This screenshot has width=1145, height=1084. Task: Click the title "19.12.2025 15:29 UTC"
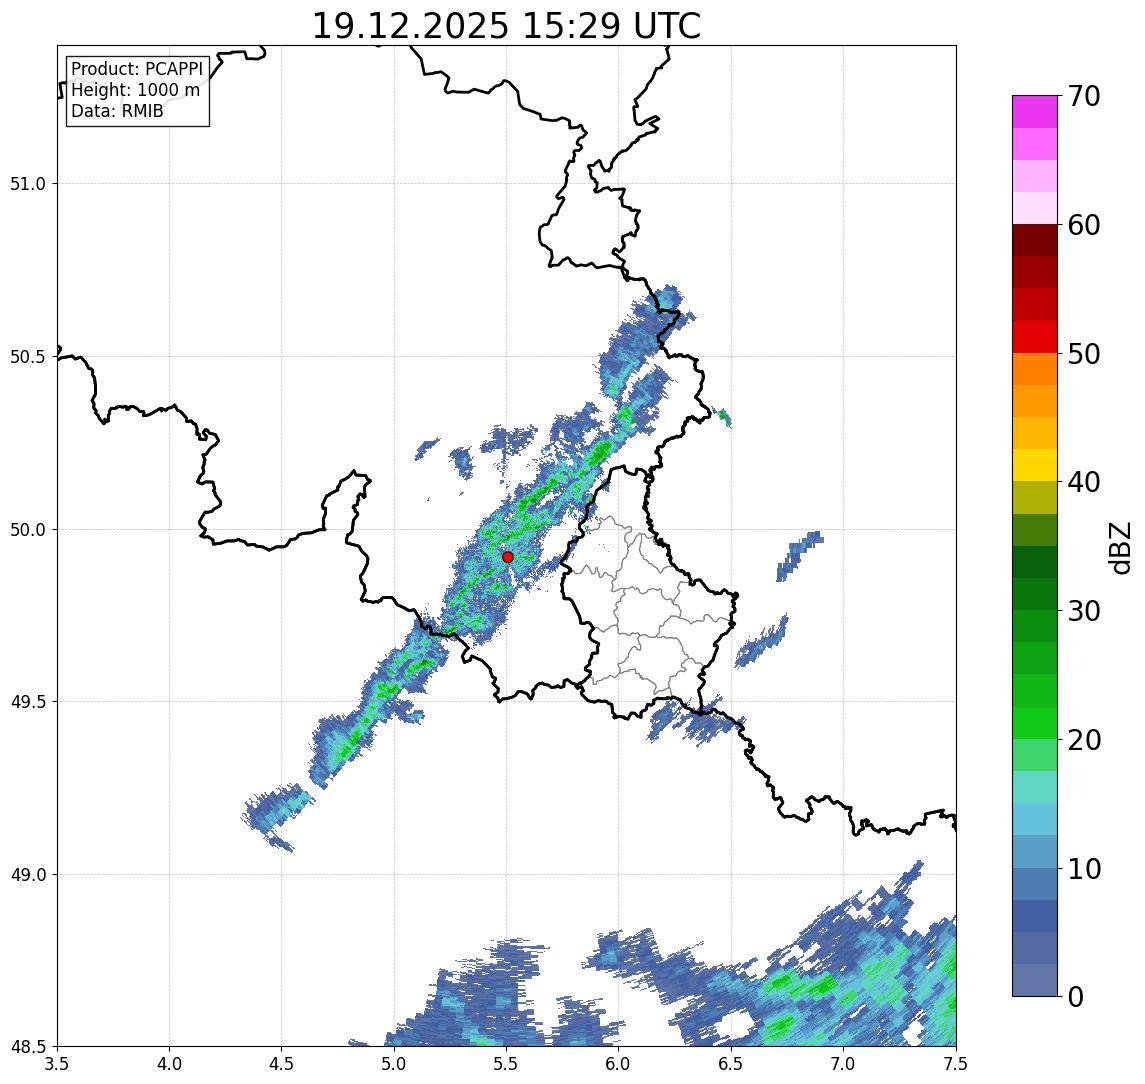(506, 26)
